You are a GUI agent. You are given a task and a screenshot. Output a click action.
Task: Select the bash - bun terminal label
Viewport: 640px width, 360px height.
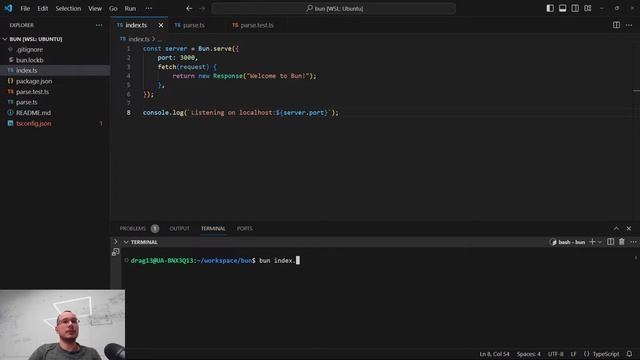(x=568, y=242)
